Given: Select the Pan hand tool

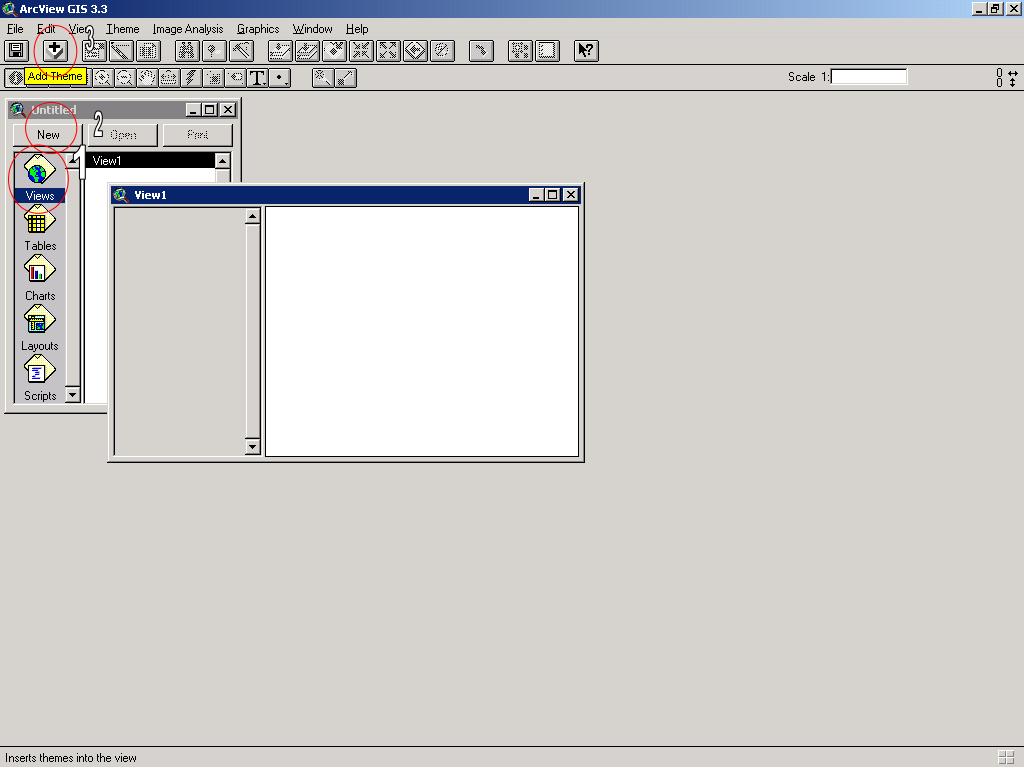Looking at the screenshot, I should pyautogui.click(x=147, y=78).
